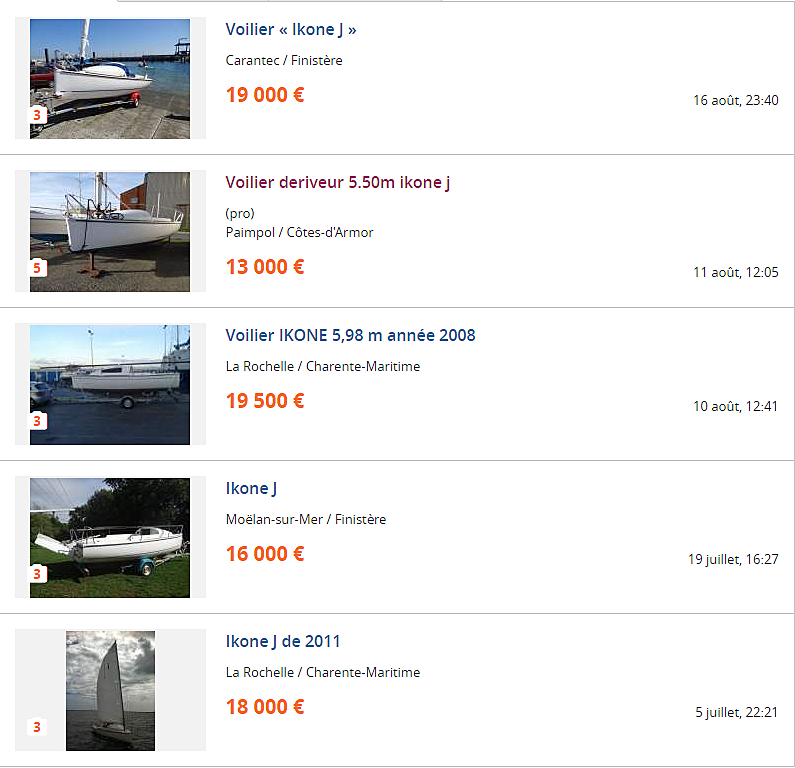Open the Ikone J listing in Moëlan-sur-Mer
This screenshot has height=768, width=795.
click(x=251, y=488)
